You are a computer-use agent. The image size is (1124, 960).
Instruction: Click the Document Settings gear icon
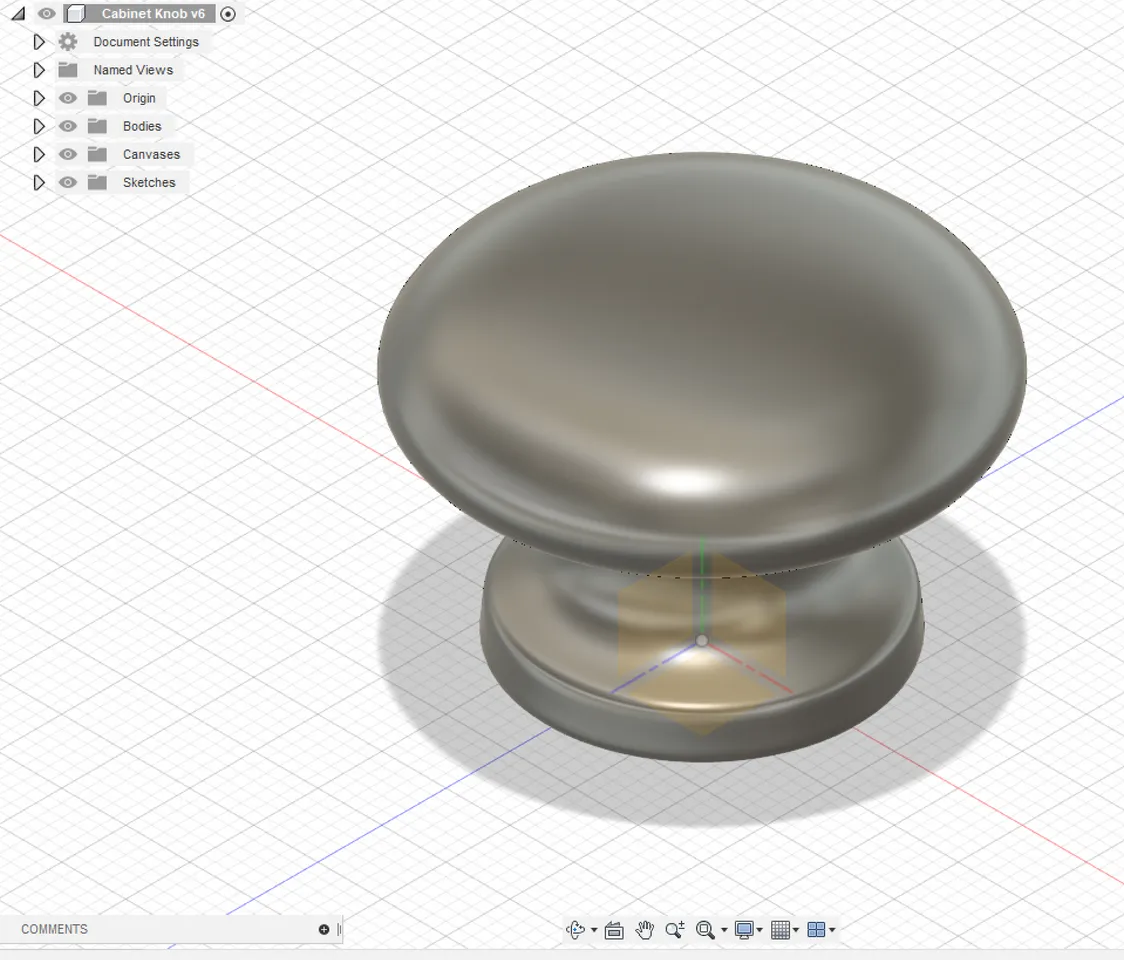click(x=66, y=41)
